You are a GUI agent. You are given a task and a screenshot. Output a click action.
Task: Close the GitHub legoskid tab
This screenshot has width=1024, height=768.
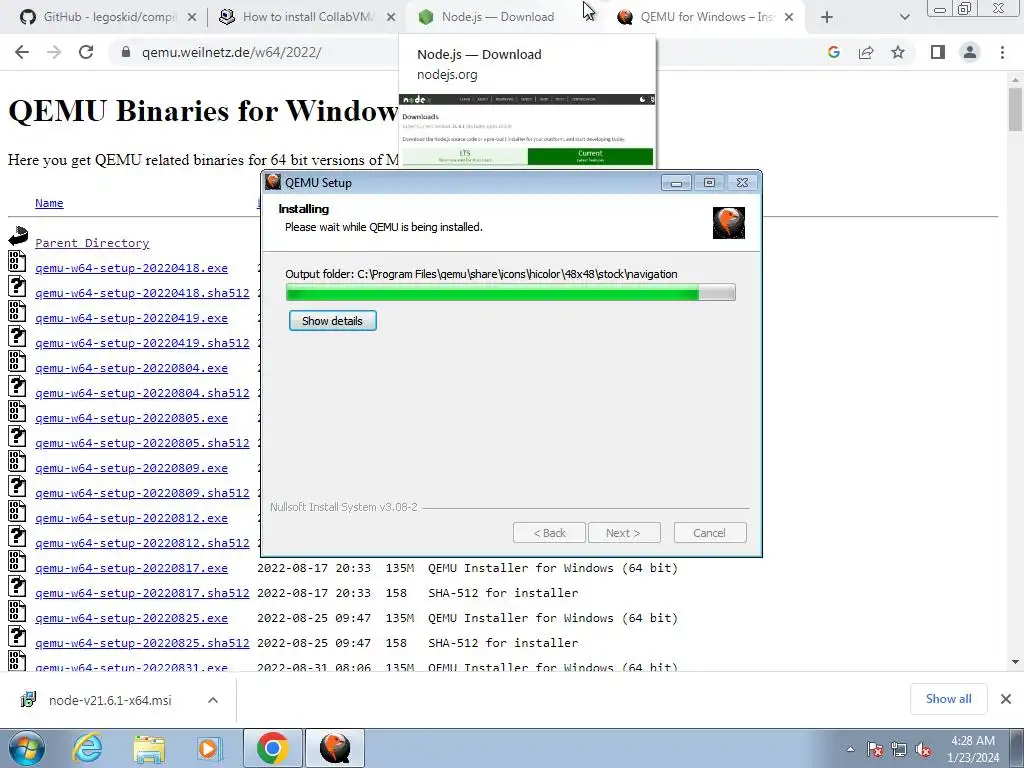pyautogui.click(x=192, y=17)
